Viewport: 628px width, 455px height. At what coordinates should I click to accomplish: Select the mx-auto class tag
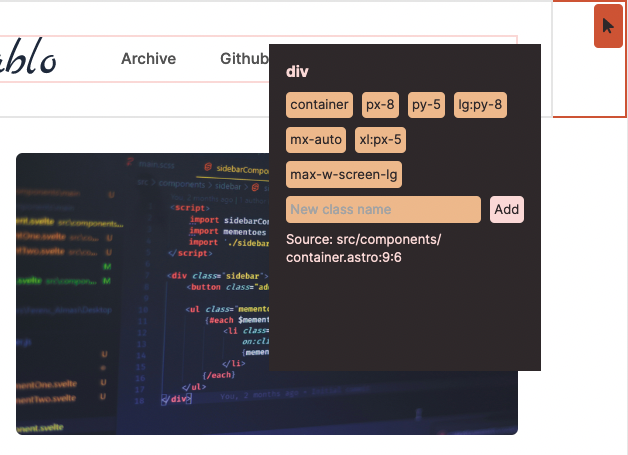(x=317, y=140)
